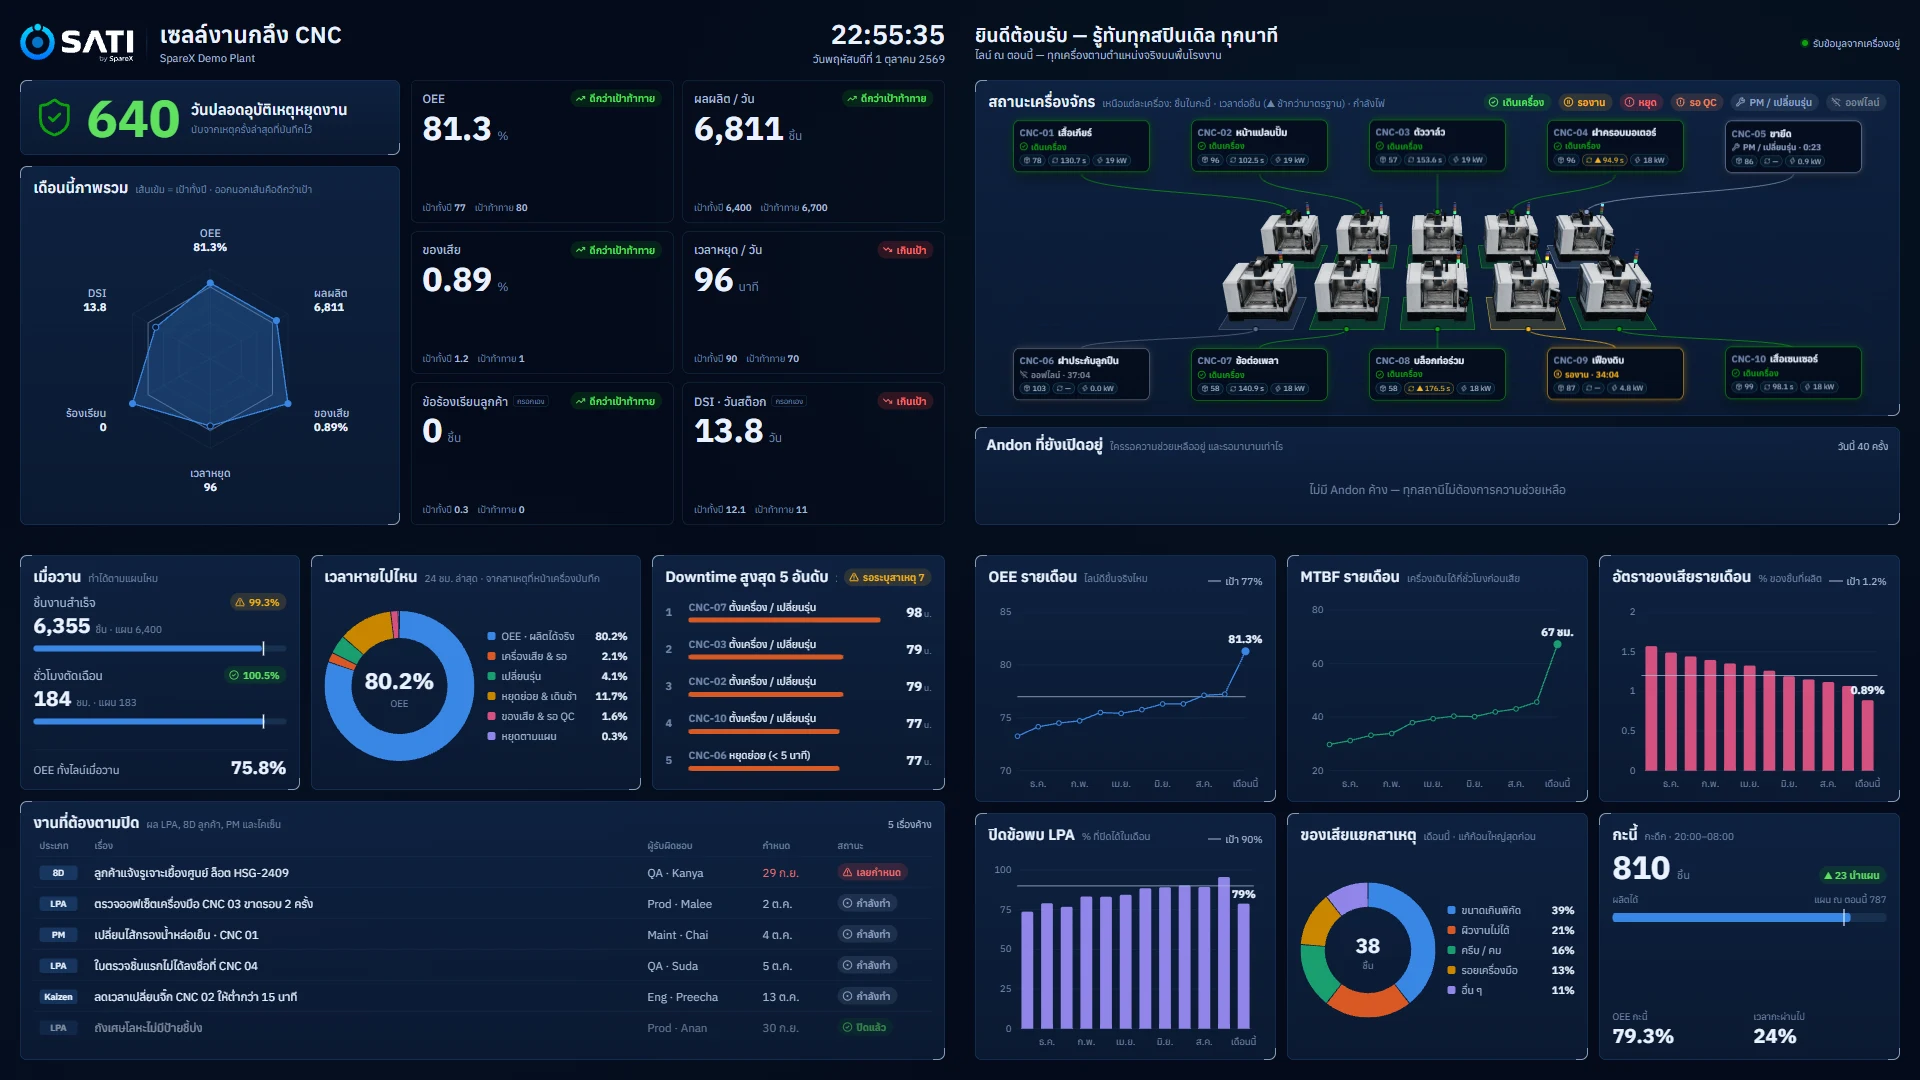
Task: Select the CNC-10 machine card
Action: tap(1793, 373)
